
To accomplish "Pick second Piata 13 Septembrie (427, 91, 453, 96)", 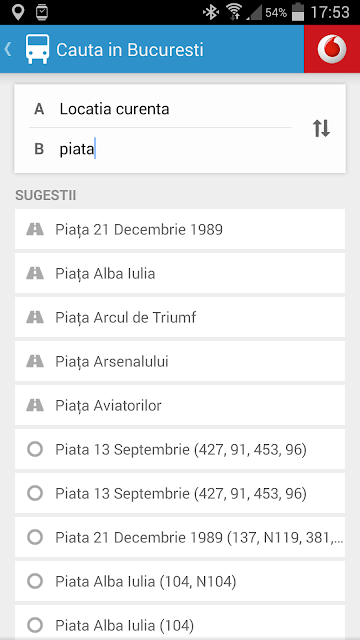I will 180,493.
